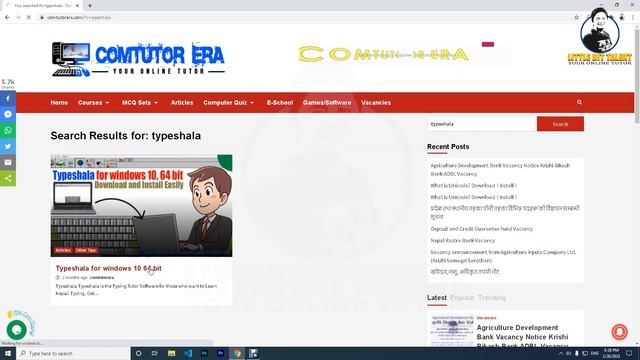
Task: Go to Home in navigation bar
Action: coord(59,102)
